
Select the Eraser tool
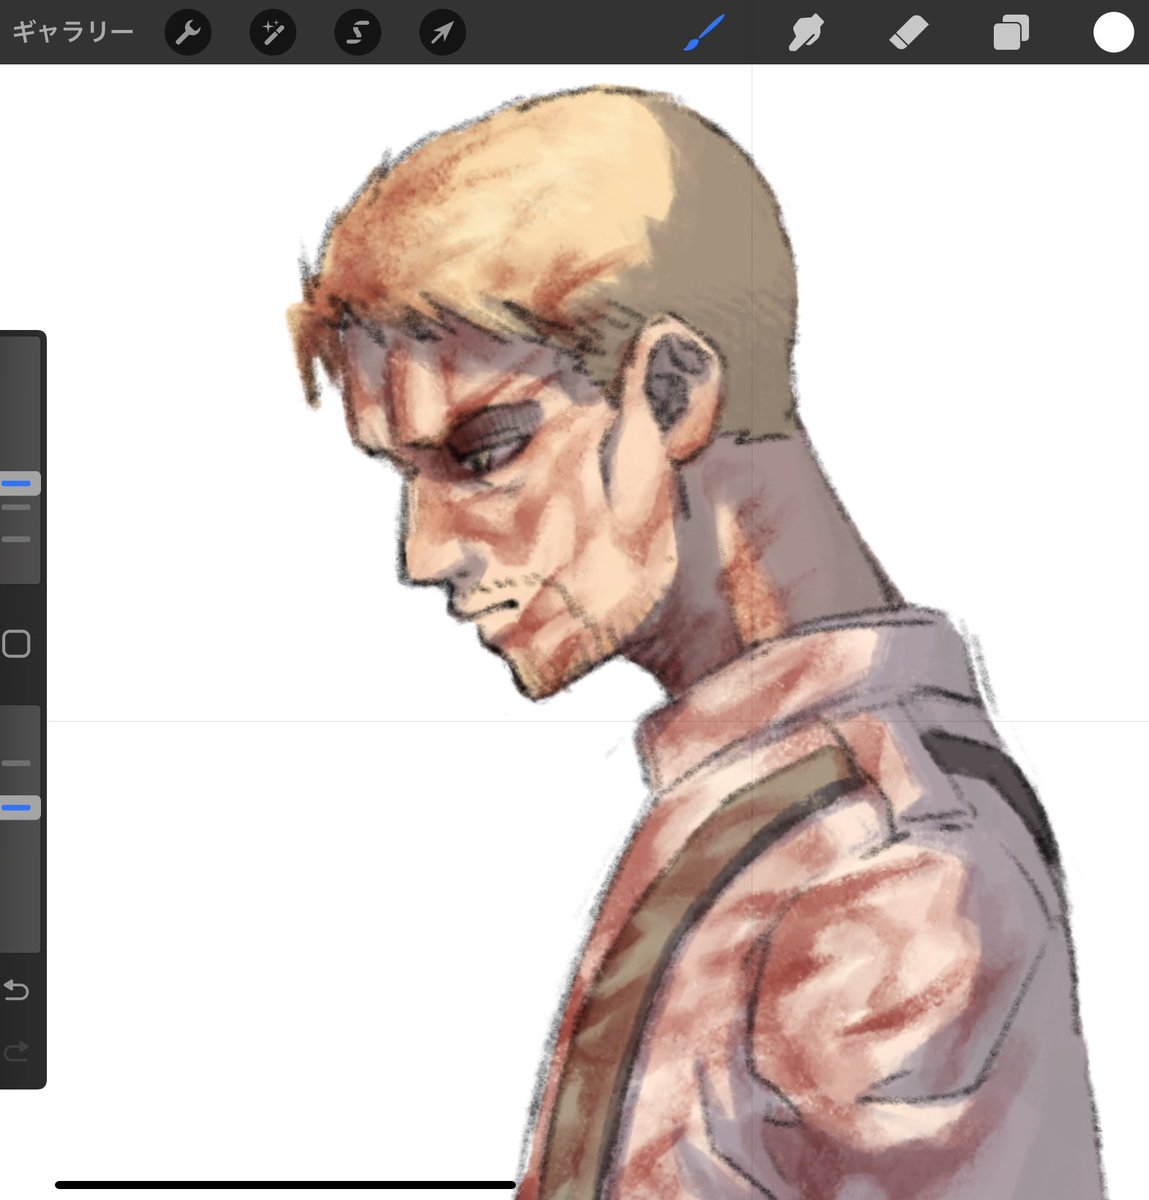coord(909,33)
